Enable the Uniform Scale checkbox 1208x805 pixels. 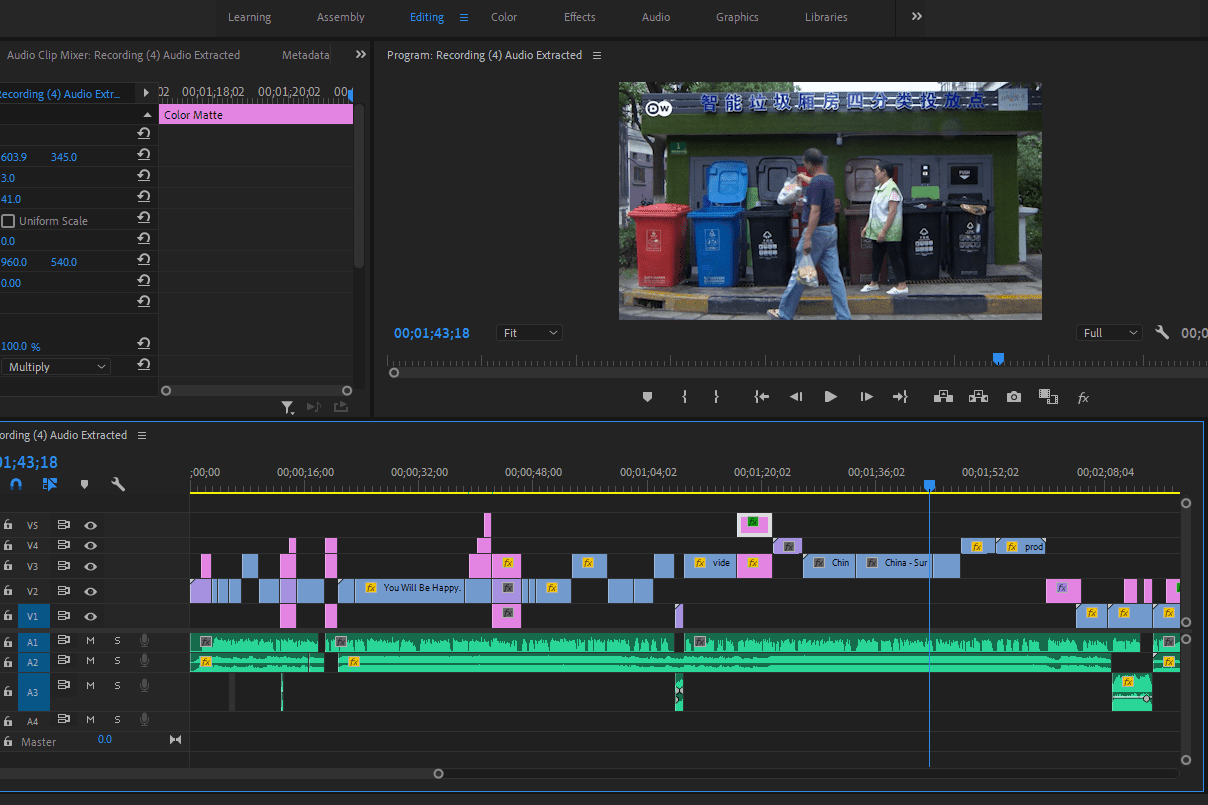[9, 221]
